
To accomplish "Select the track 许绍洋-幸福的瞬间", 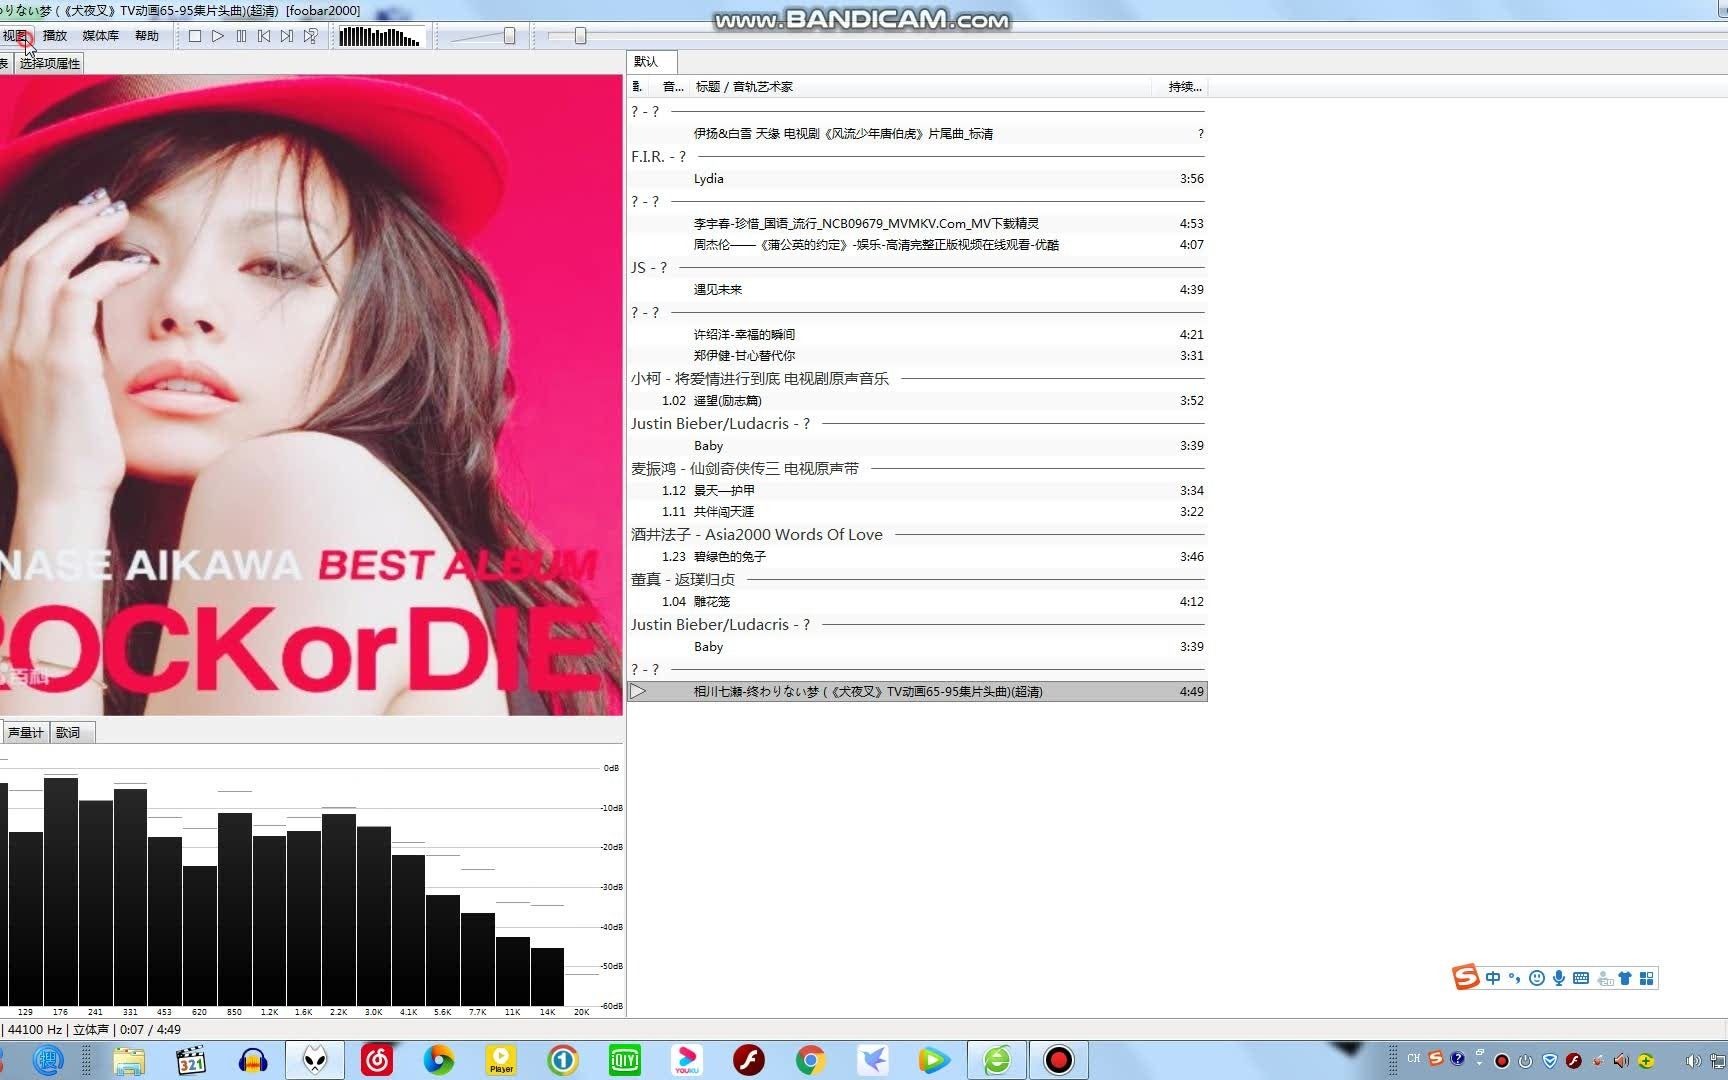I will pyautogui.click(x=917, y=335).
